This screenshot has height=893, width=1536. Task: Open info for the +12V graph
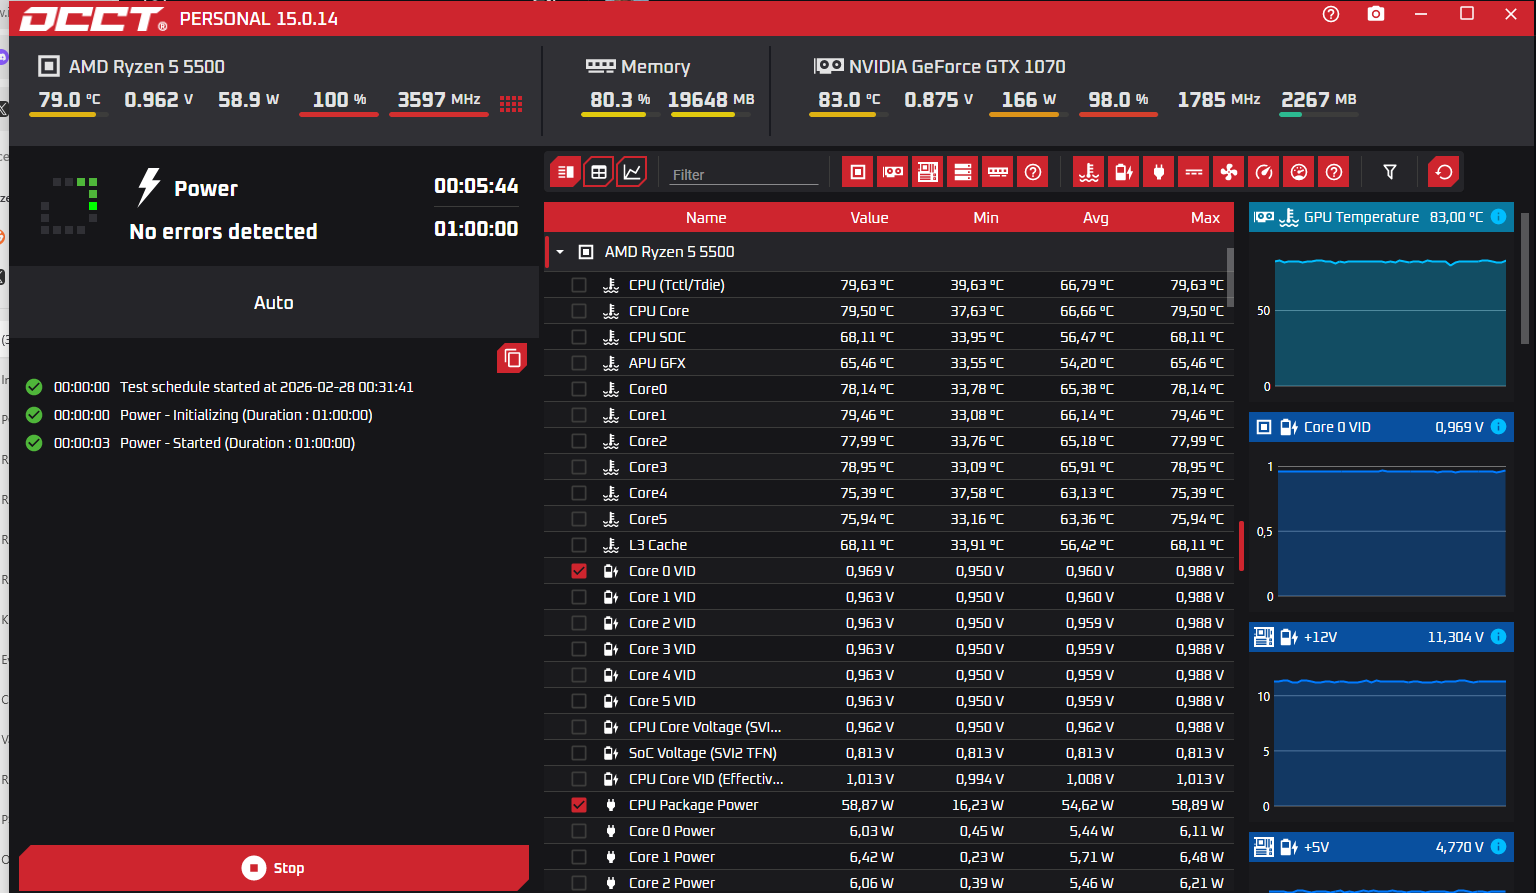(x=1498, y=637)
